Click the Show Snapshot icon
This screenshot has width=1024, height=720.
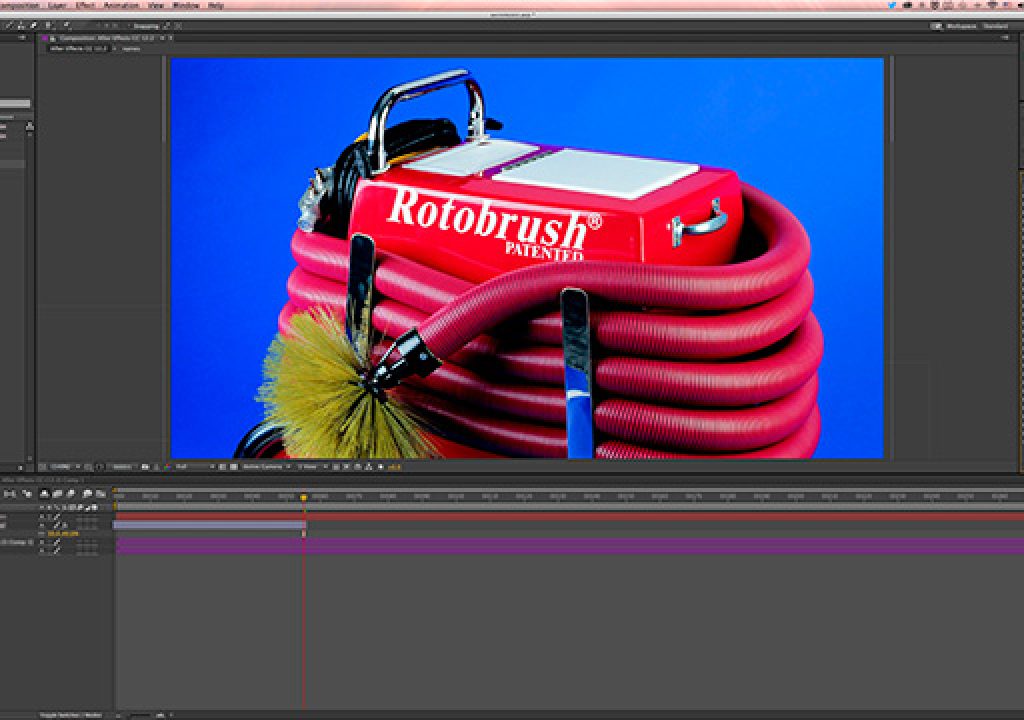(x=156, y=466)
